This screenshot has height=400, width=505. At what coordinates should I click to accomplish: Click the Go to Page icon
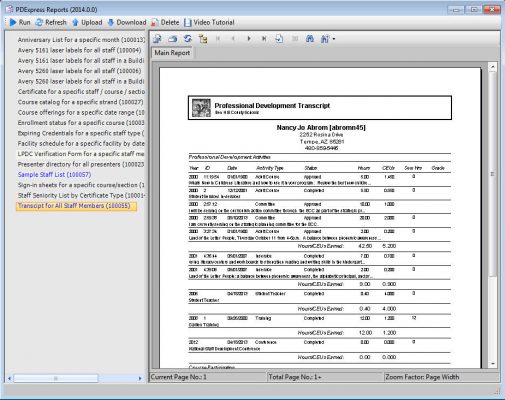[x=279, y=39]
